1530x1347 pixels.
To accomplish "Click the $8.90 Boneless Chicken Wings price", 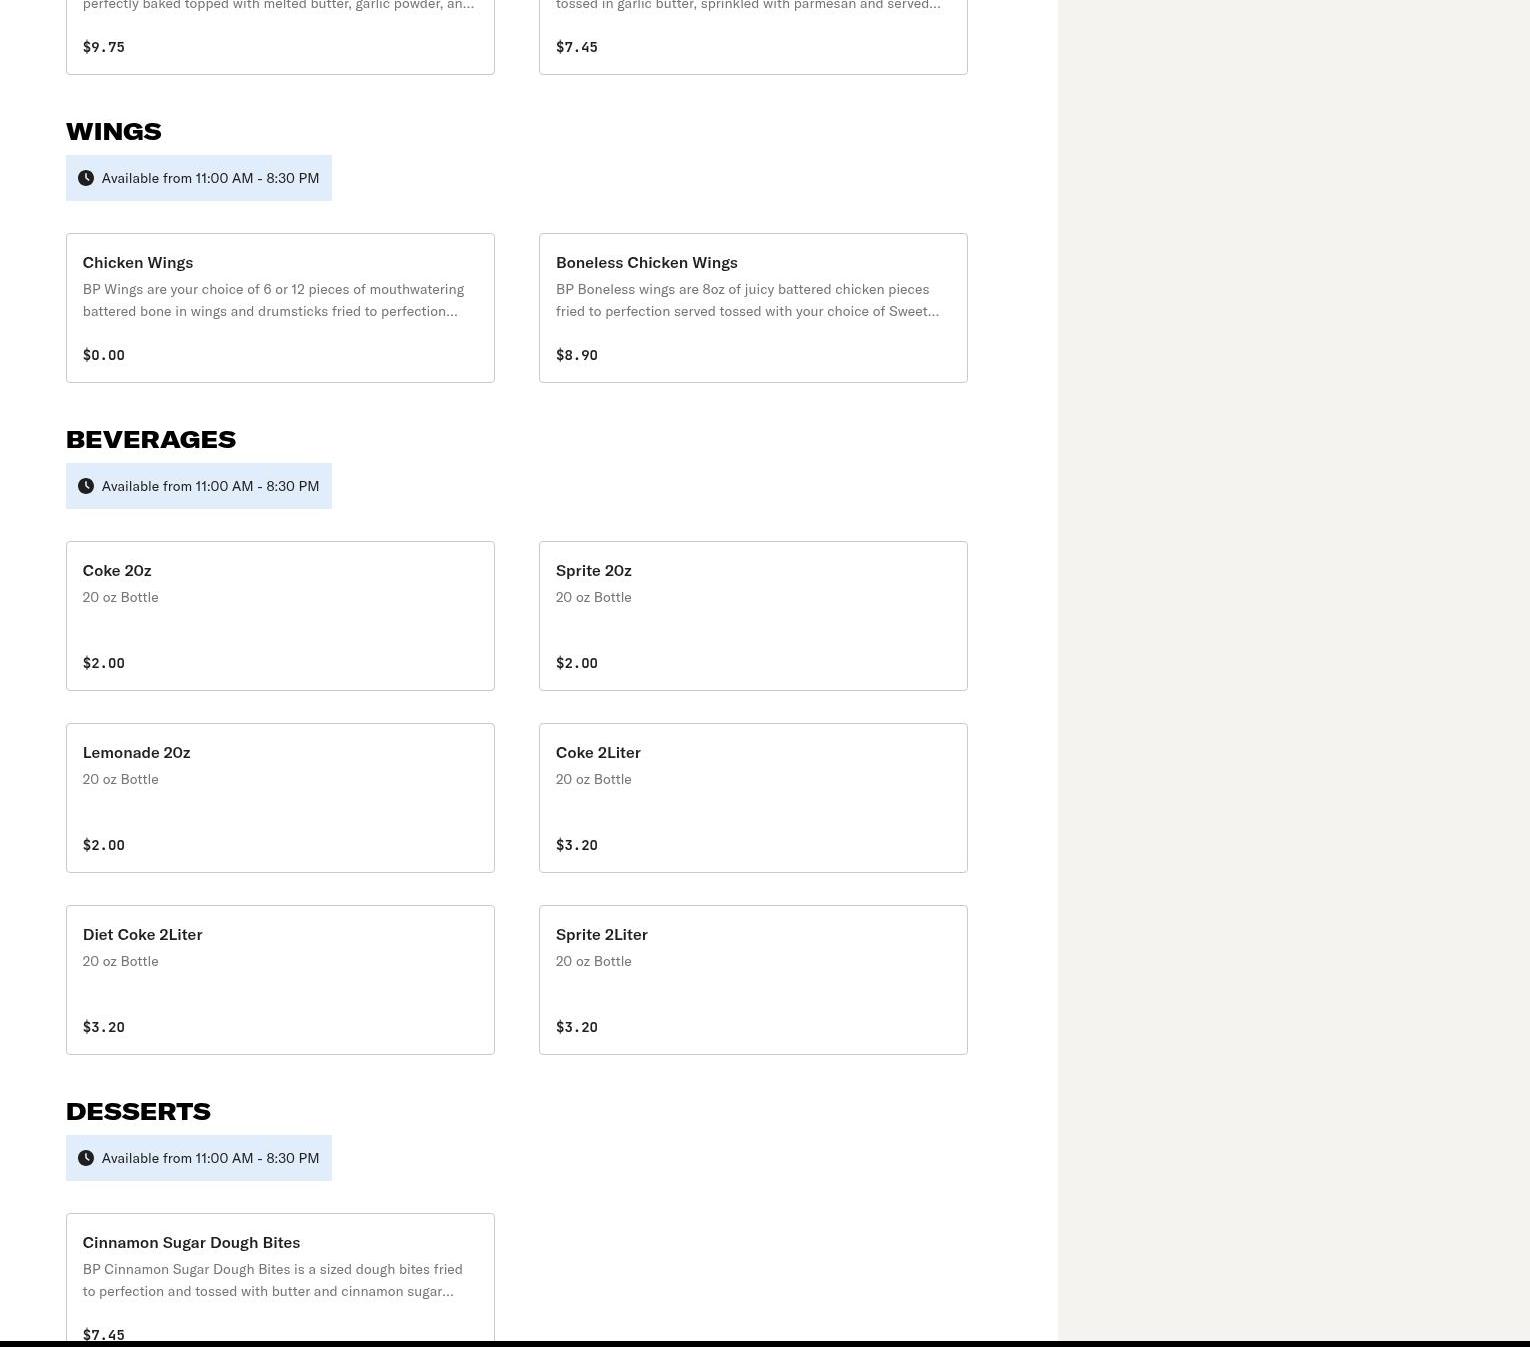I will coord(577,355).
